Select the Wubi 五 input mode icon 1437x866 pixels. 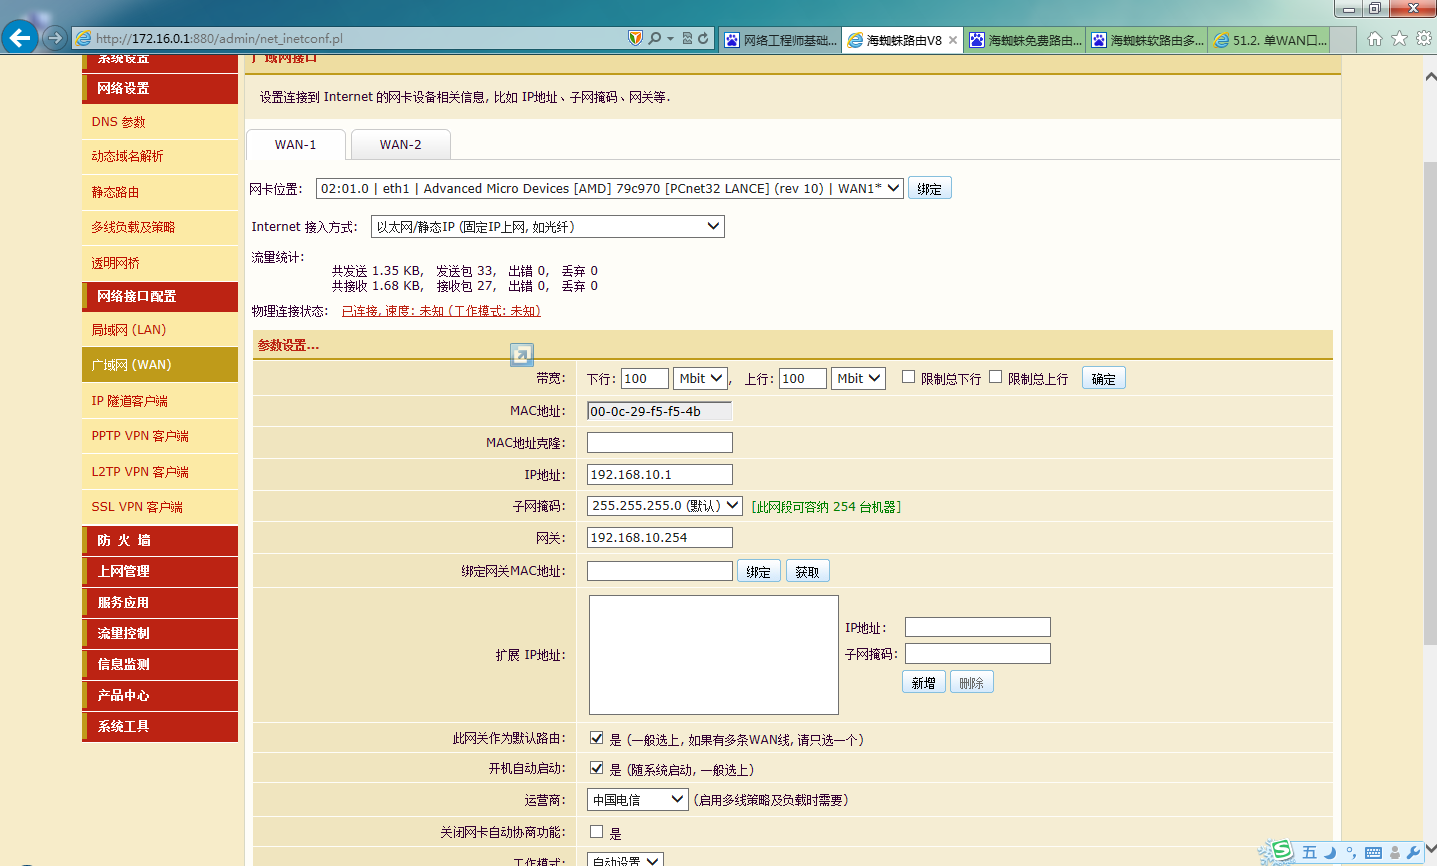[1309, 851]
